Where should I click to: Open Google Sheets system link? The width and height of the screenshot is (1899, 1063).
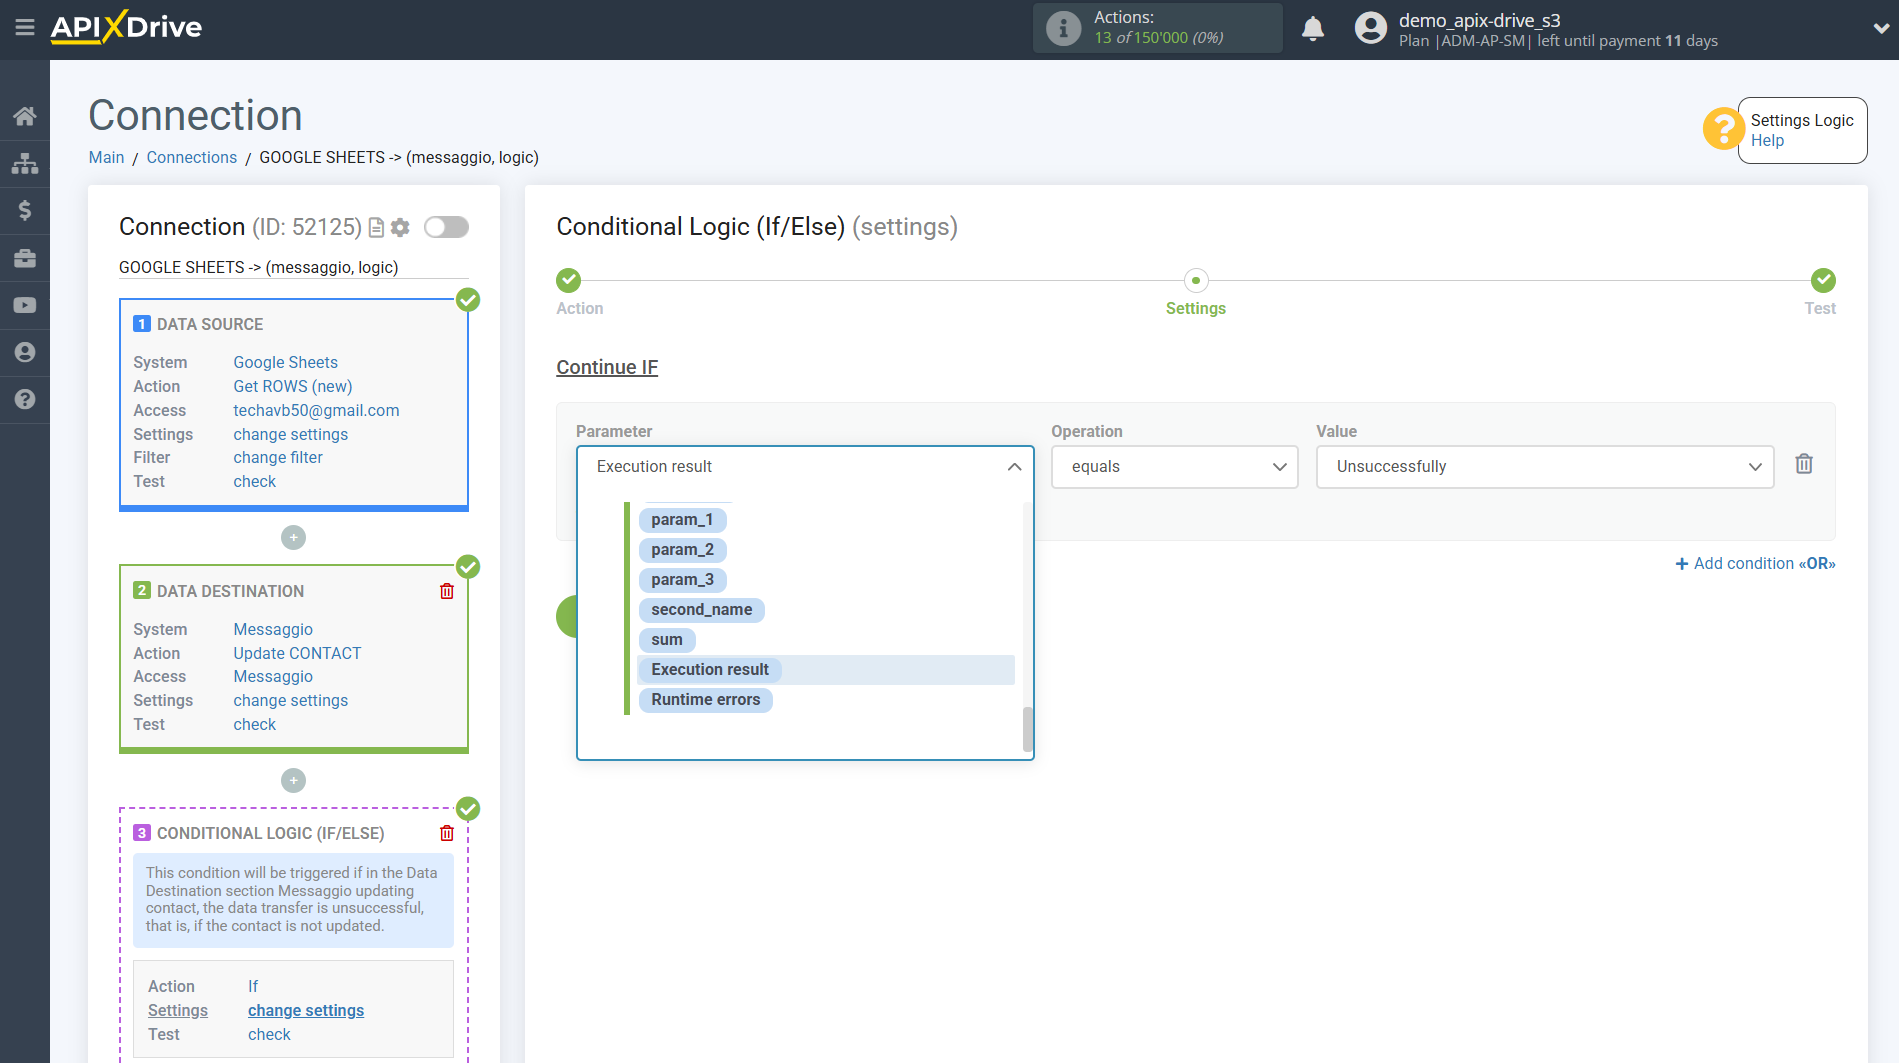285,363
